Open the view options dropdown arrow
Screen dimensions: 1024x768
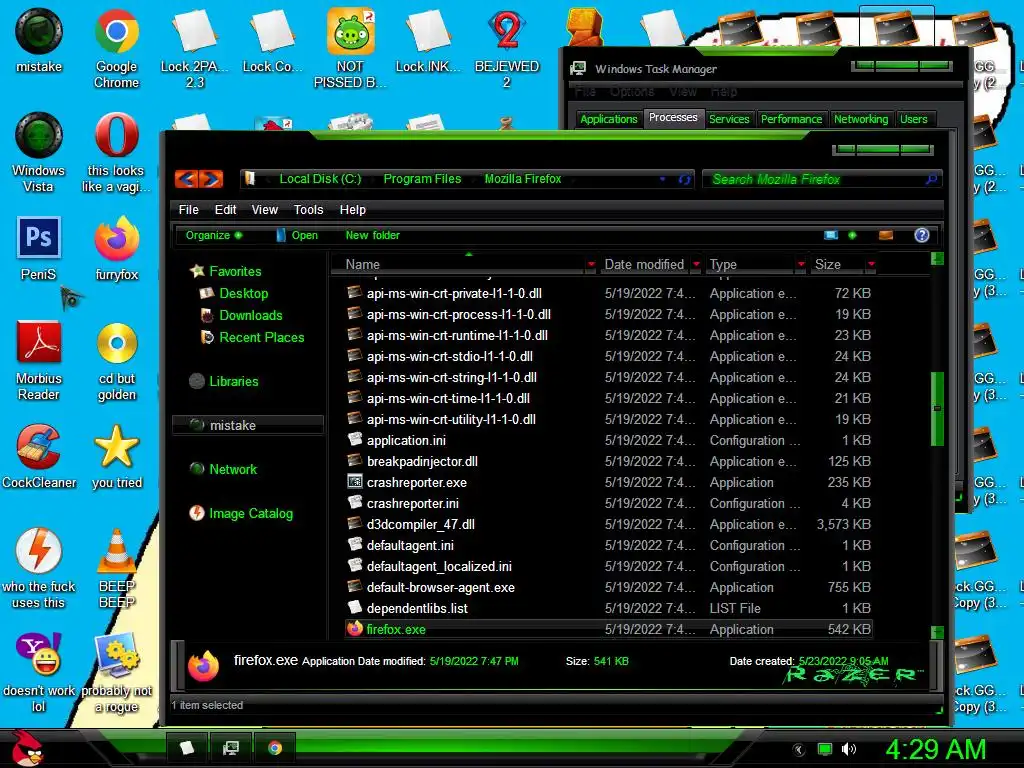click(852, 235)
